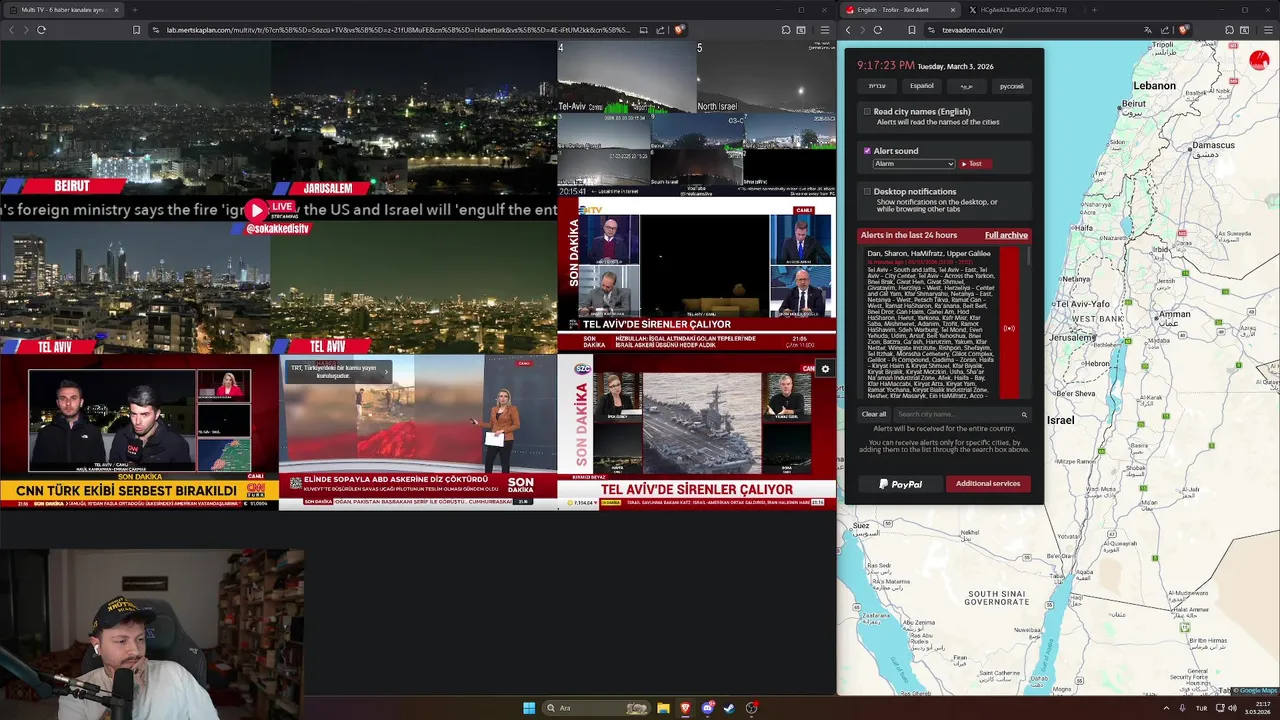Click the settings gear on the Sözcü TV tile
Screen dimensions: 1280x720
(x=825, y=369)
